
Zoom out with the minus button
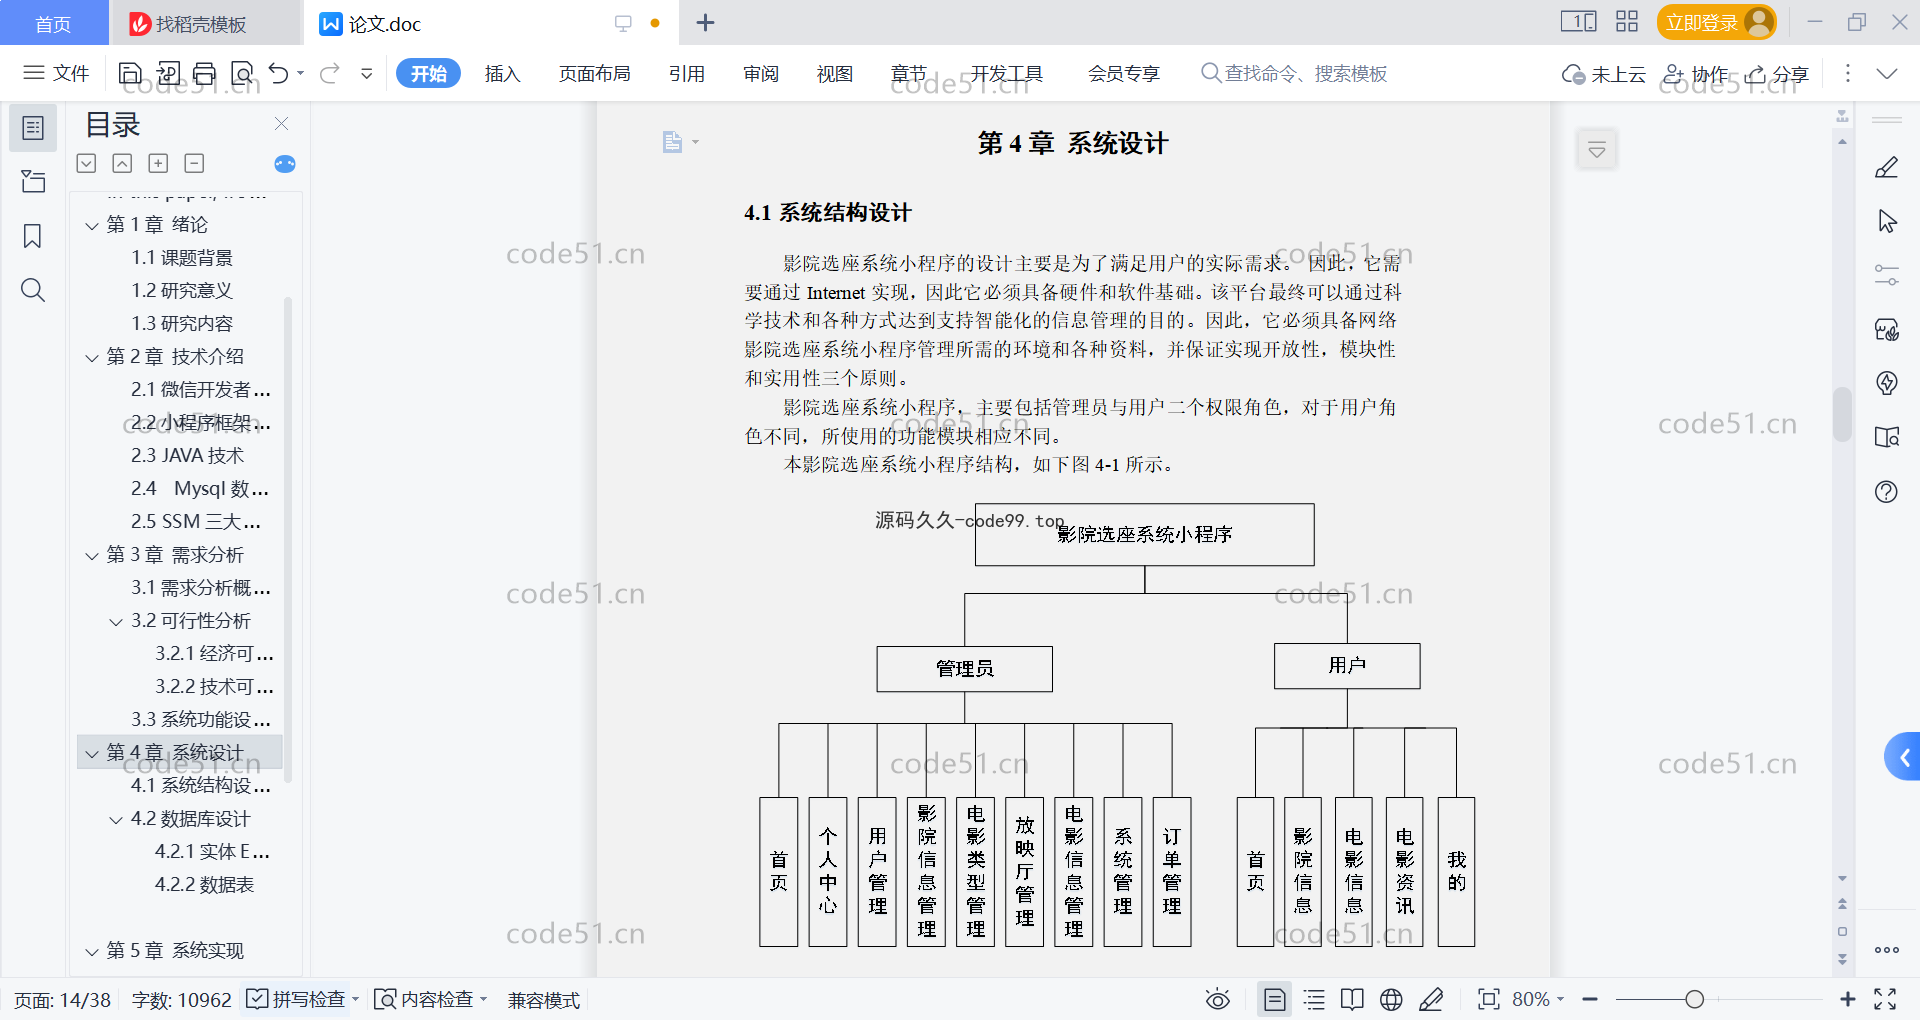tap(1590, 999)
